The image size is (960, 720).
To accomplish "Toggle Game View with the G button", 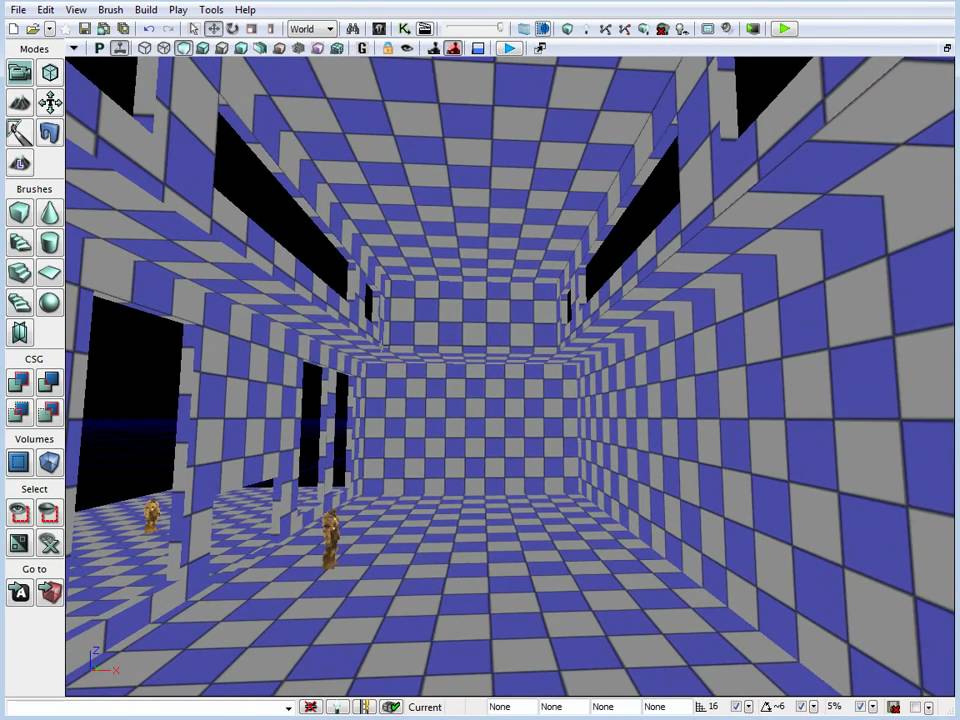I will coord(362,48).
